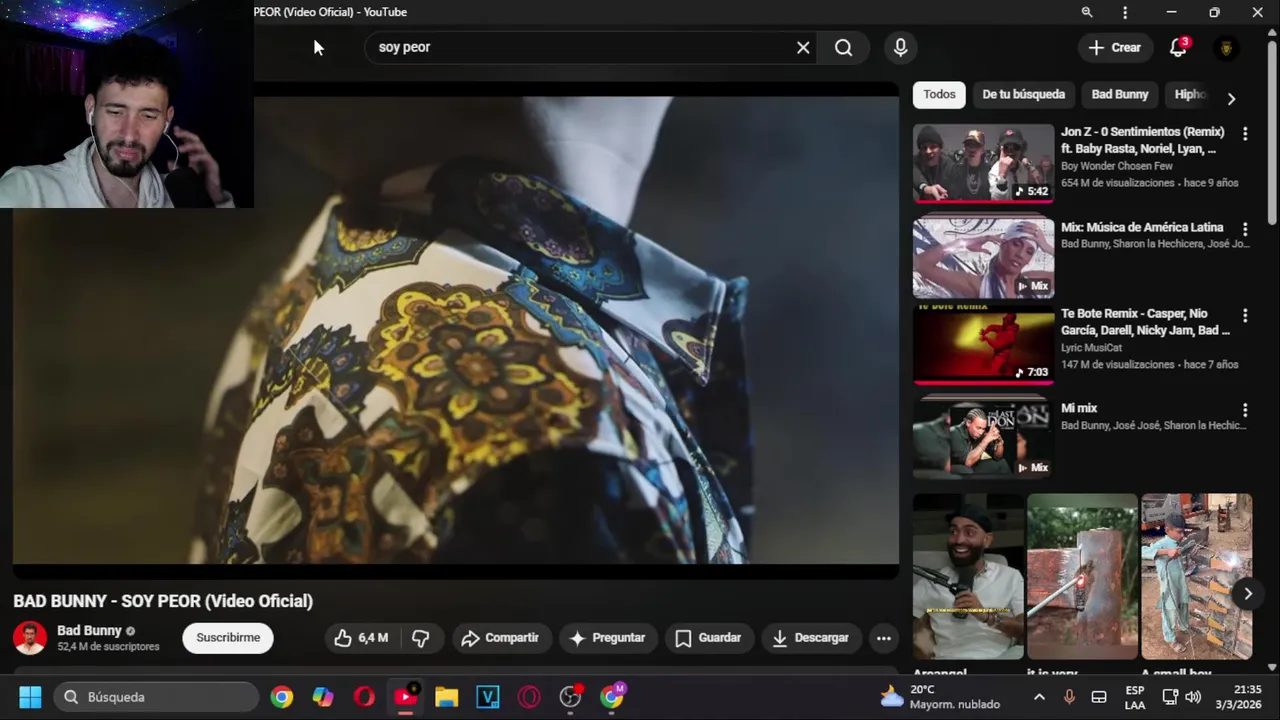The width and height of the screenshot is (1280, 720).
Task: Open Google Chrome from taskbar
Action: point(282,697)
